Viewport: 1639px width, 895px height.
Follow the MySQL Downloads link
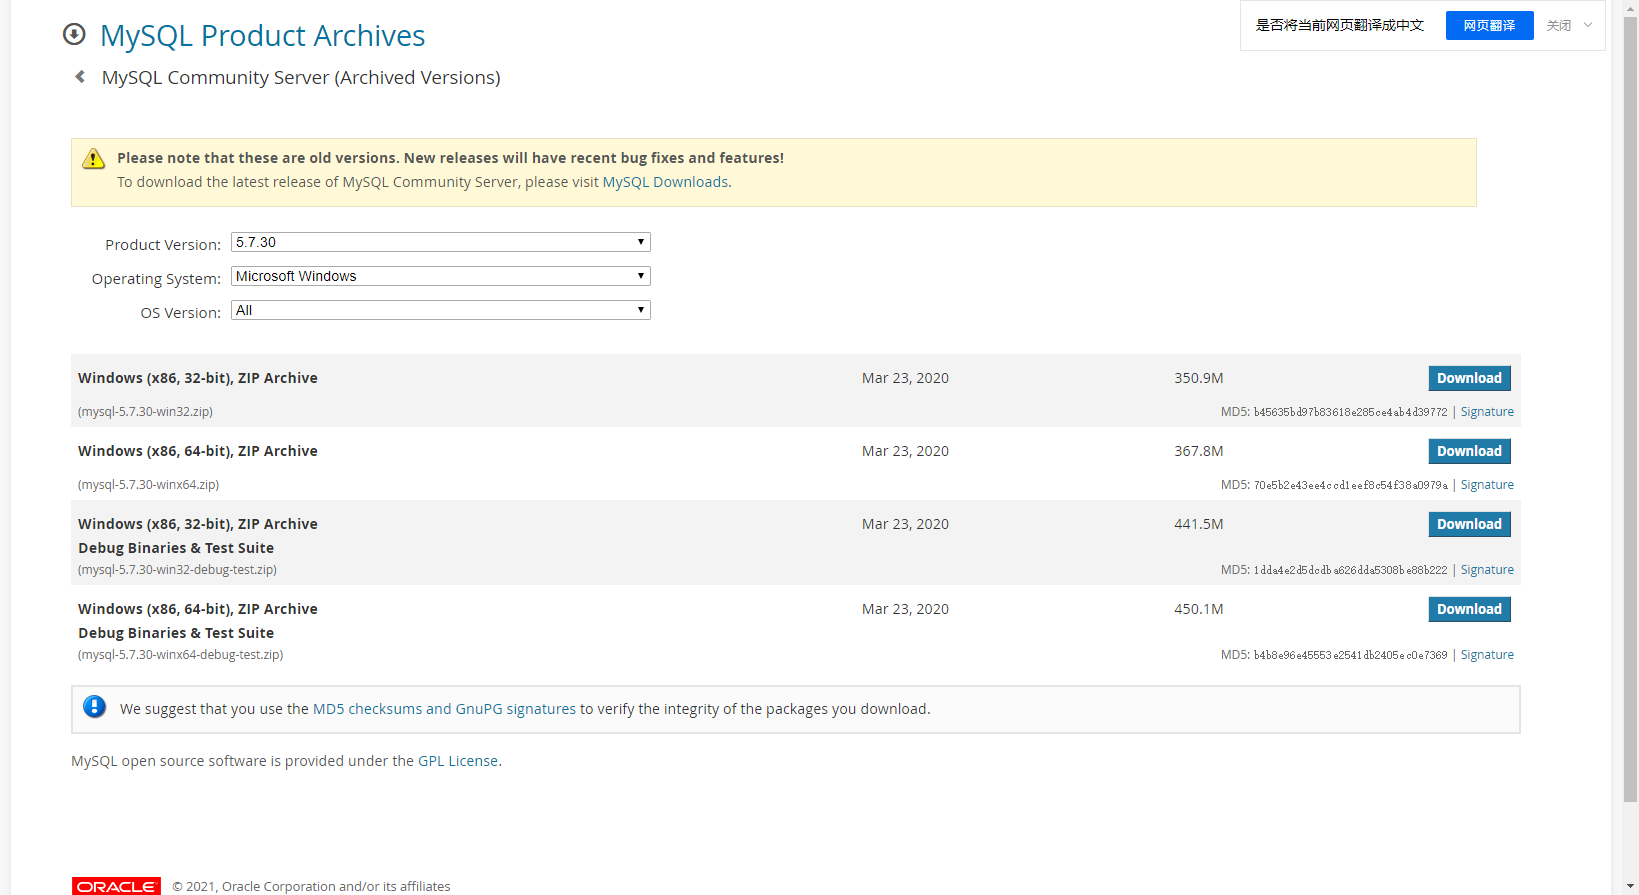(x=665, y=182)
